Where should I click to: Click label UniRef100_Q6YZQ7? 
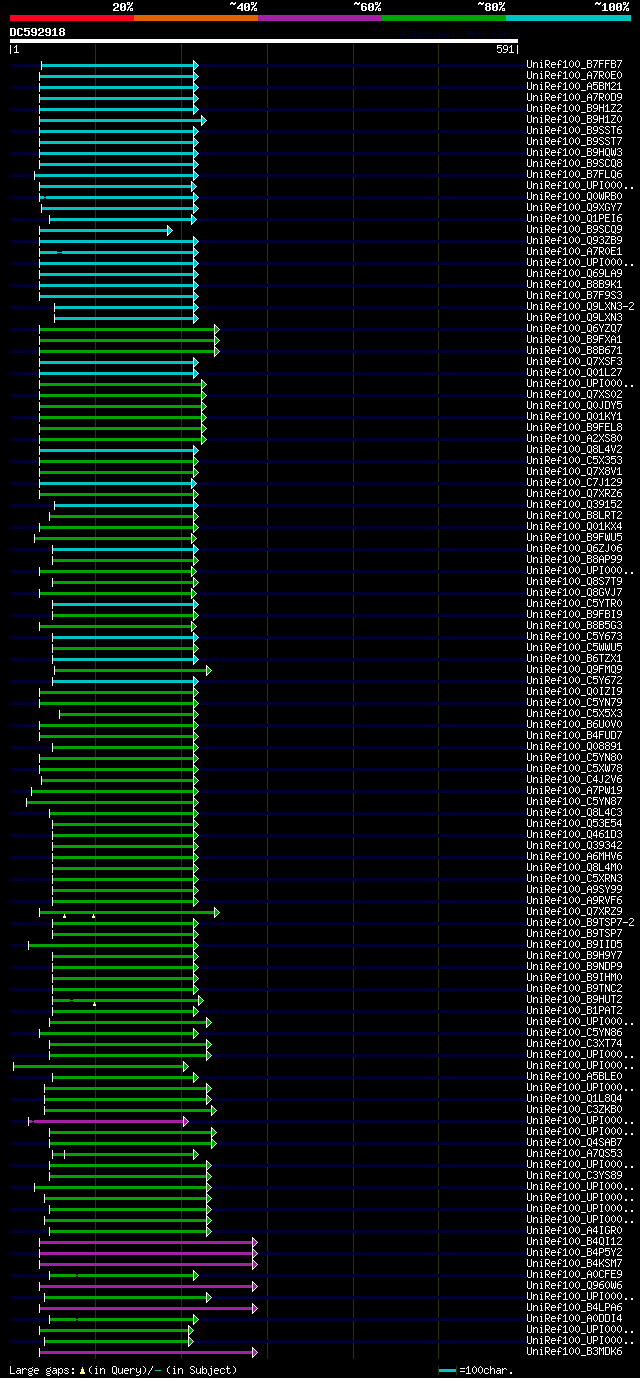[x=574, y=328]
